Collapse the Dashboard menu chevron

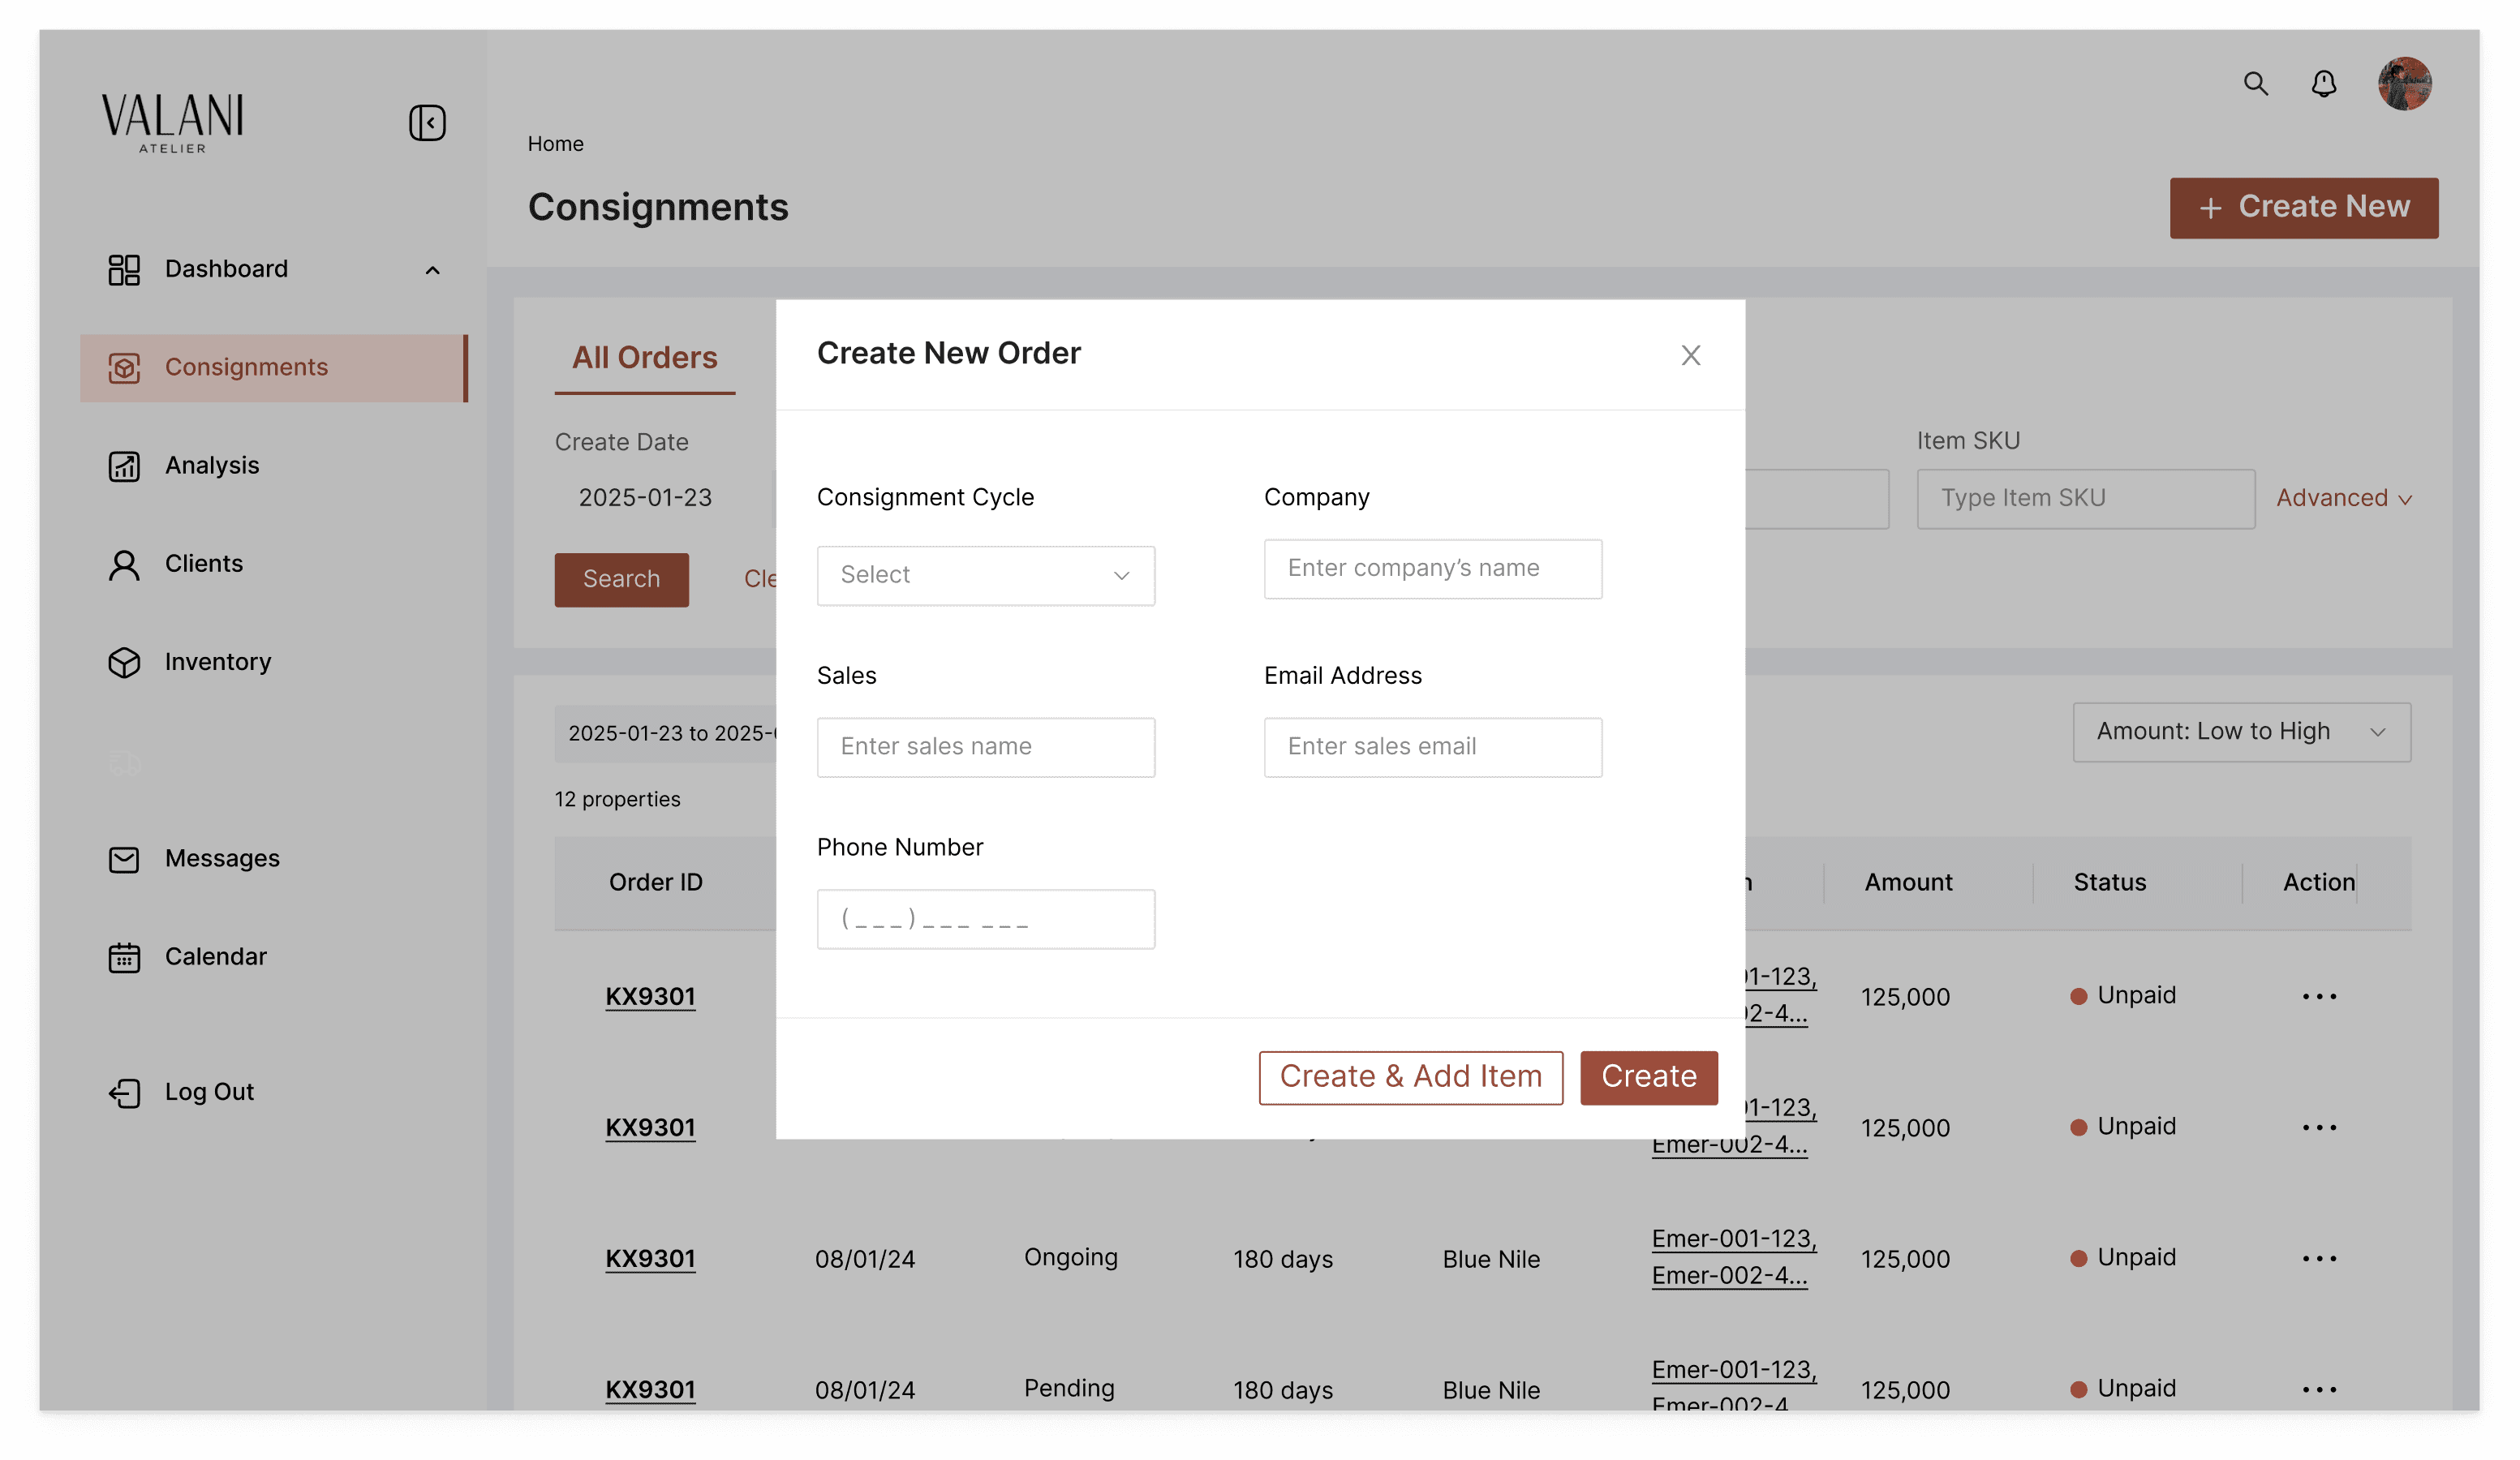tap(432, 270)
